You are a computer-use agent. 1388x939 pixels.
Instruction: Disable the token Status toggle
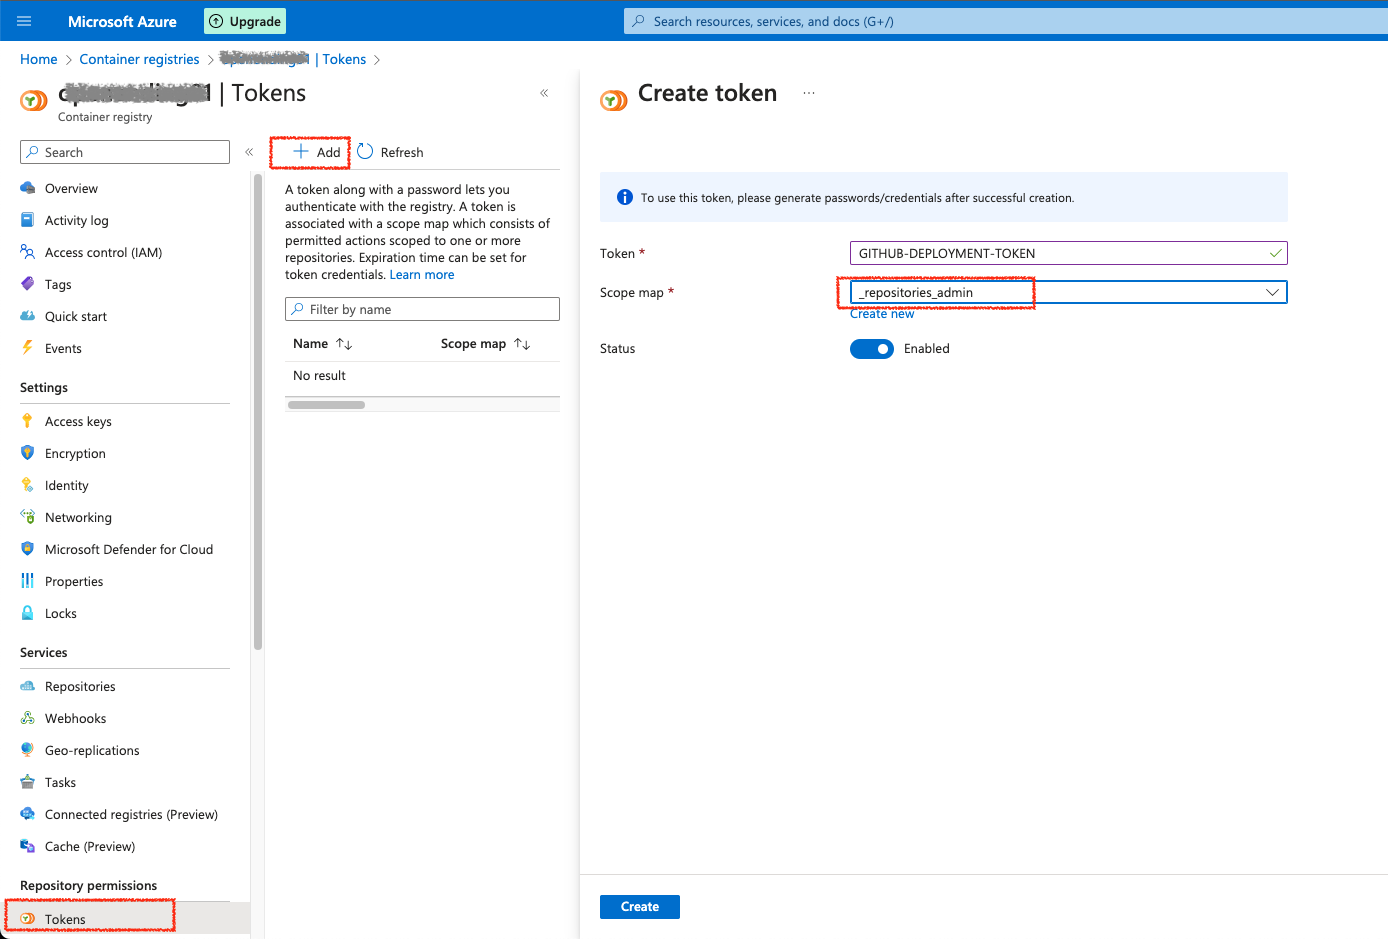tap(871, 349)
